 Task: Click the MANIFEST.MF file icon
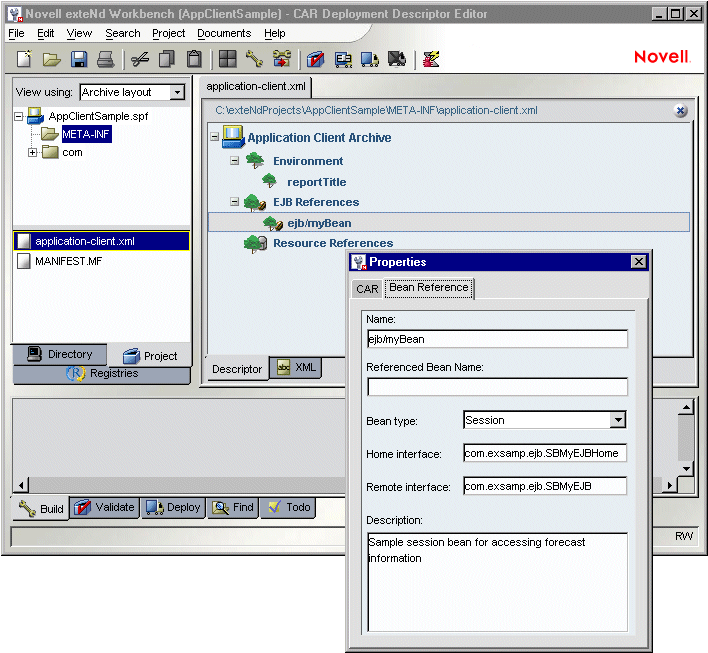23,261
